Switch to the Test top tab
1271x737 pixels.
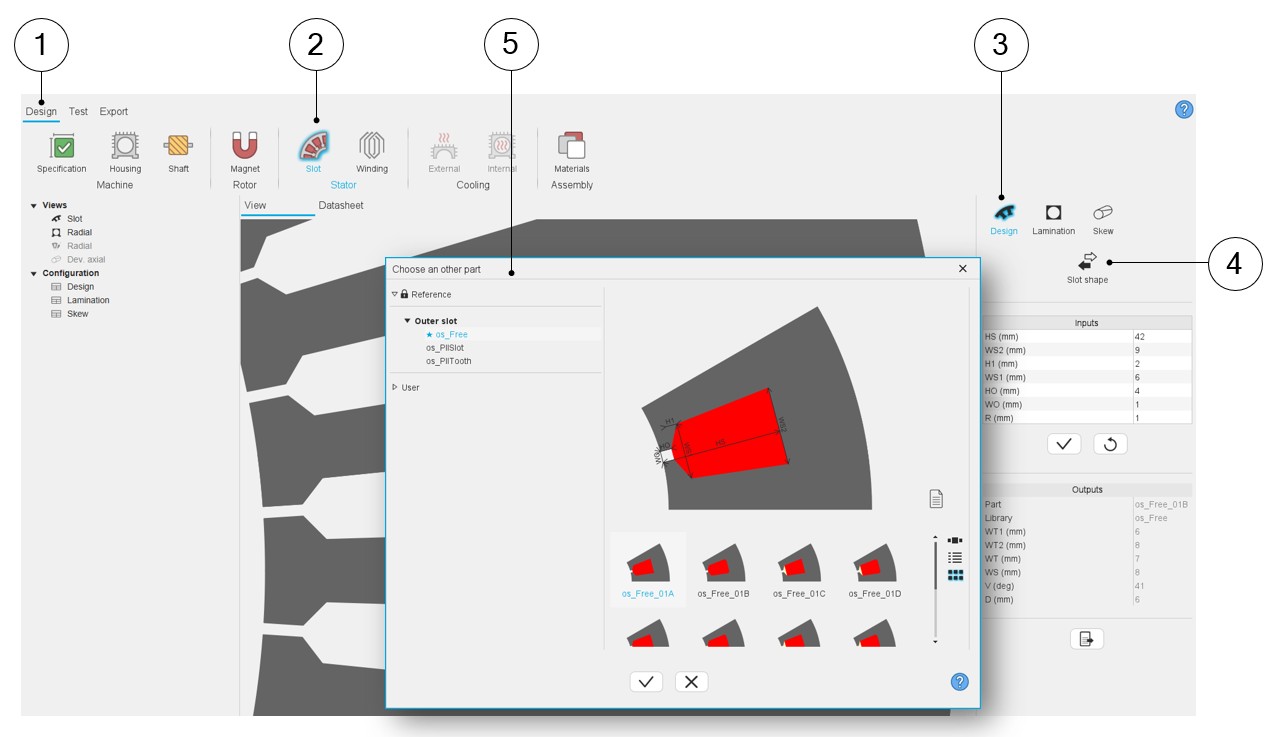(x=78, y=112)
